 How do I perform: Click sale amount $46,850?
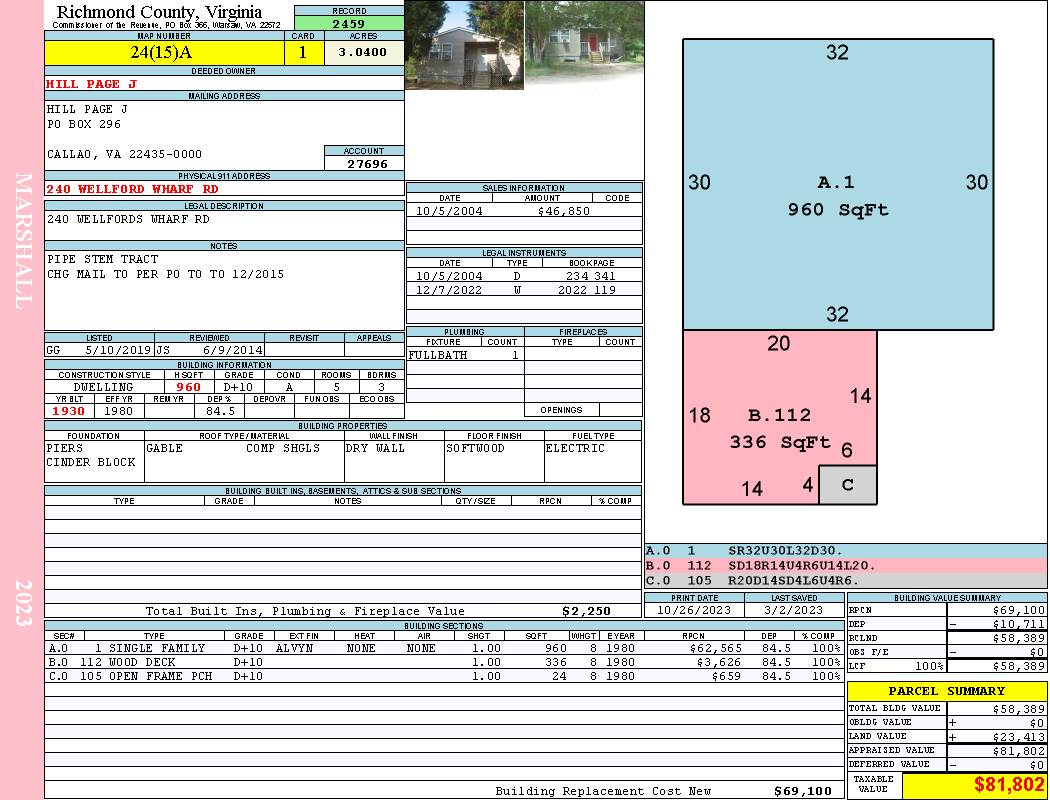[564, 211]
